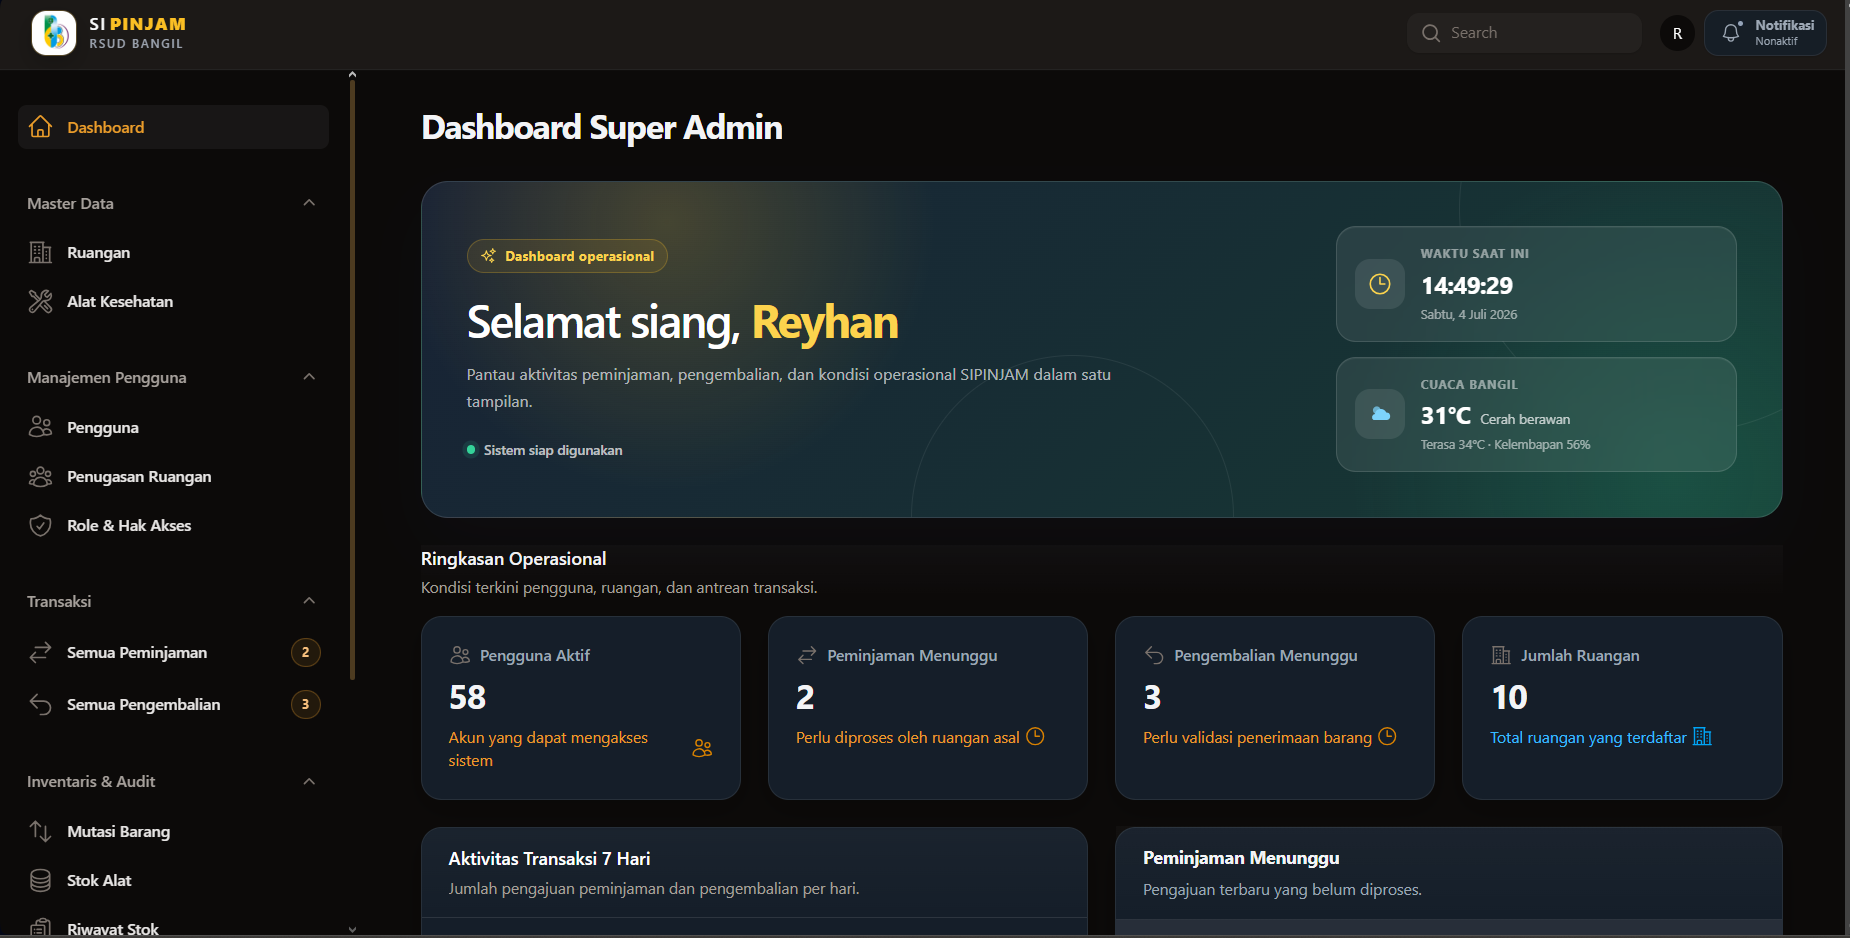Collapse the Master Data section
Screen dimensions: 1850x938
click(309, 203)
